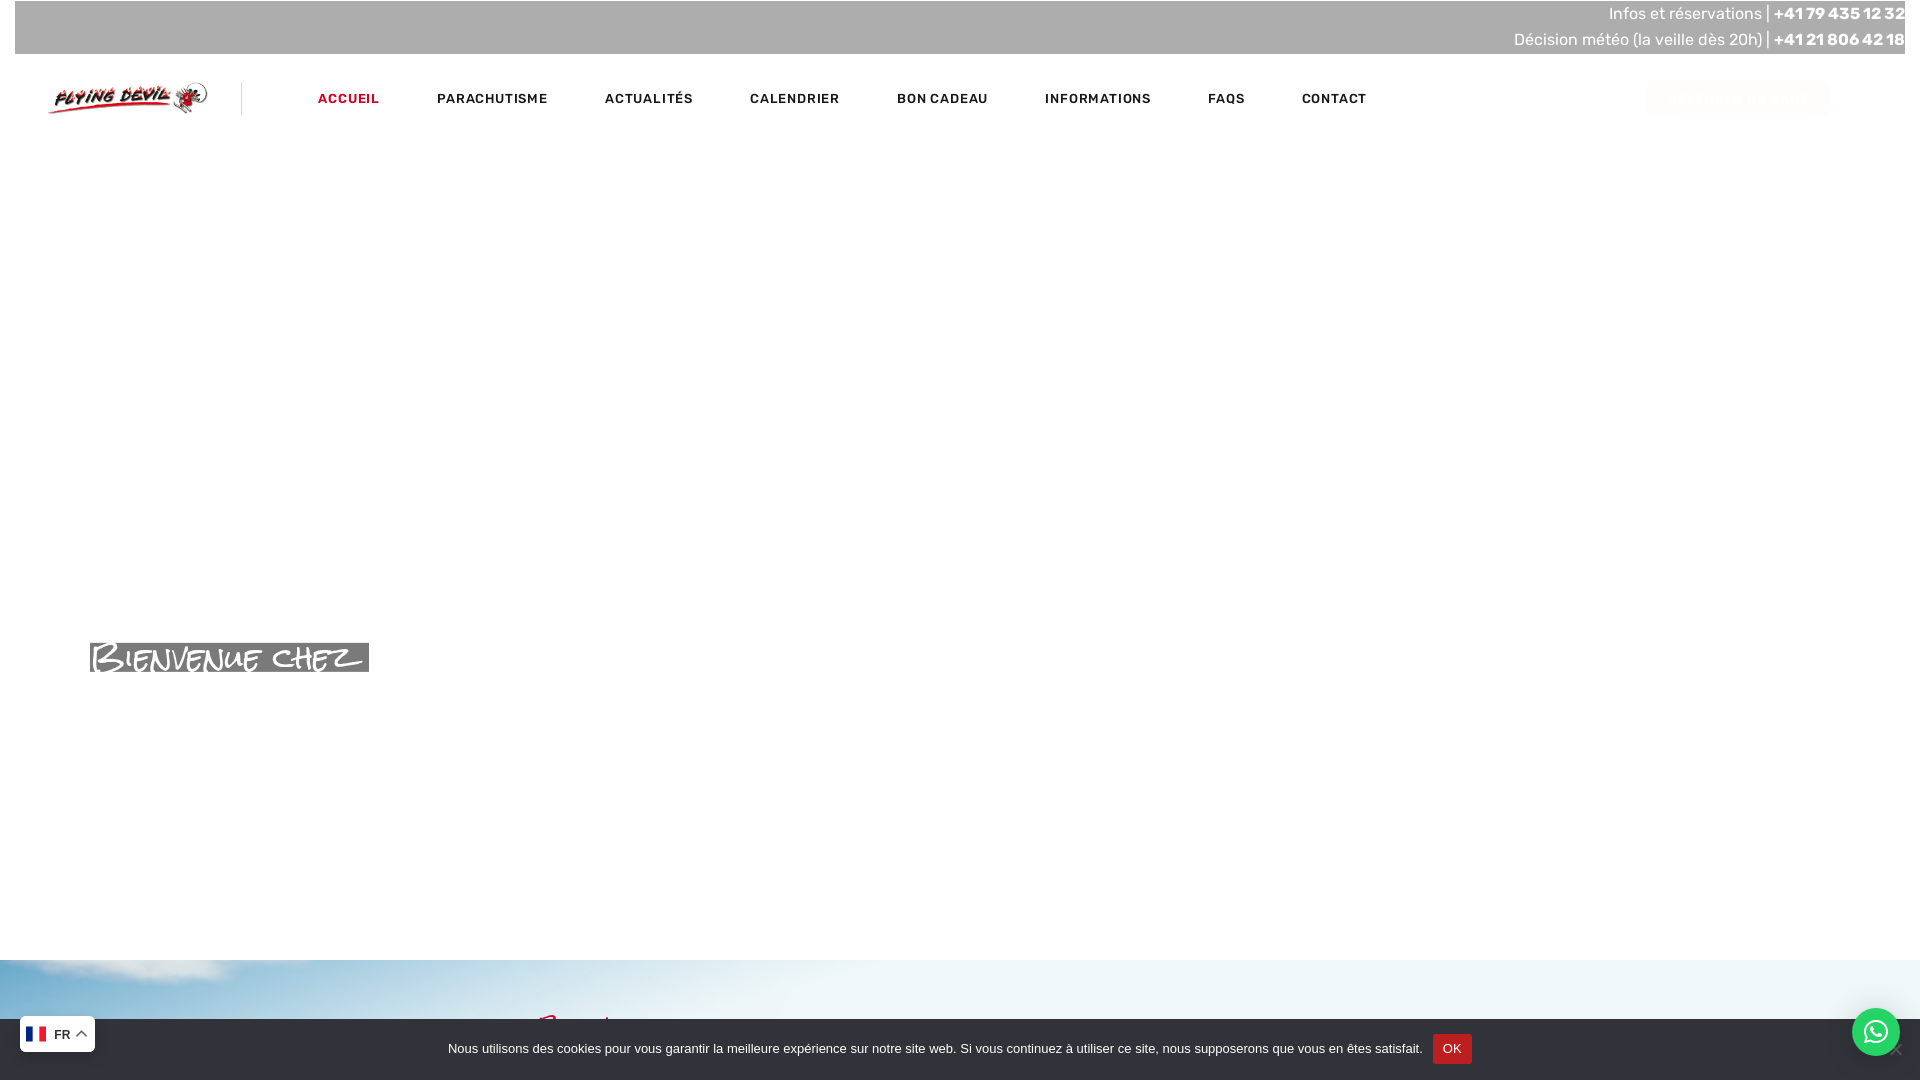Image resolution: width=1920 pixels, height=1080 pixels.
Task: Click the cookie notice text
Action: (x=934, y=1049)
